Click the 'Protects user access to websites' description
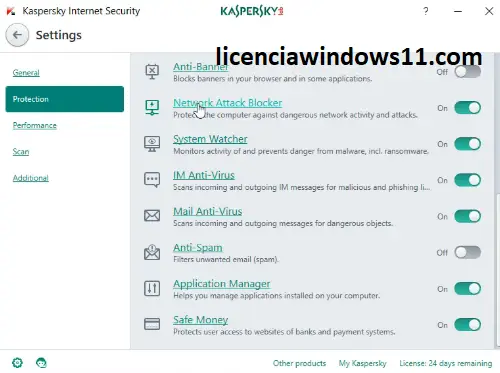The height and width of the screenshot is (373, 500). click(284, 332)
